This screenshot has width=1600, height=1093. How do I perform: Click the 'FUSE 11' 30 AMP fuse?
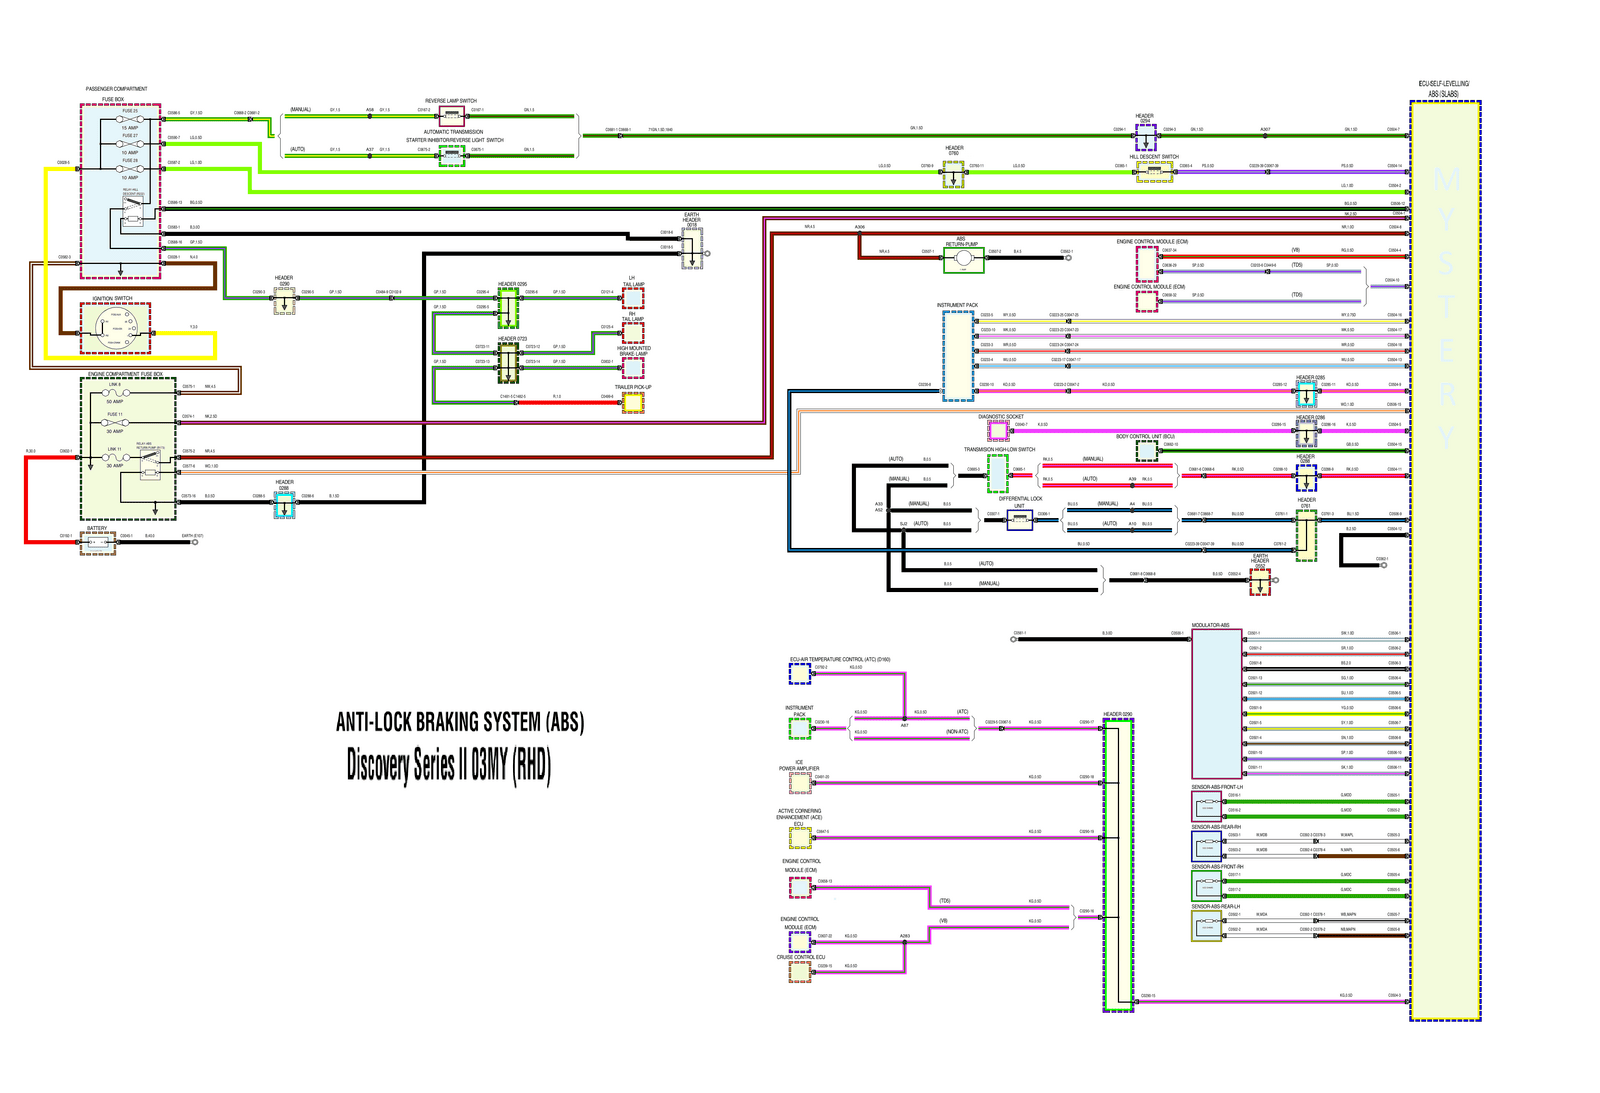pyautogui.click(x=116, y=423)
